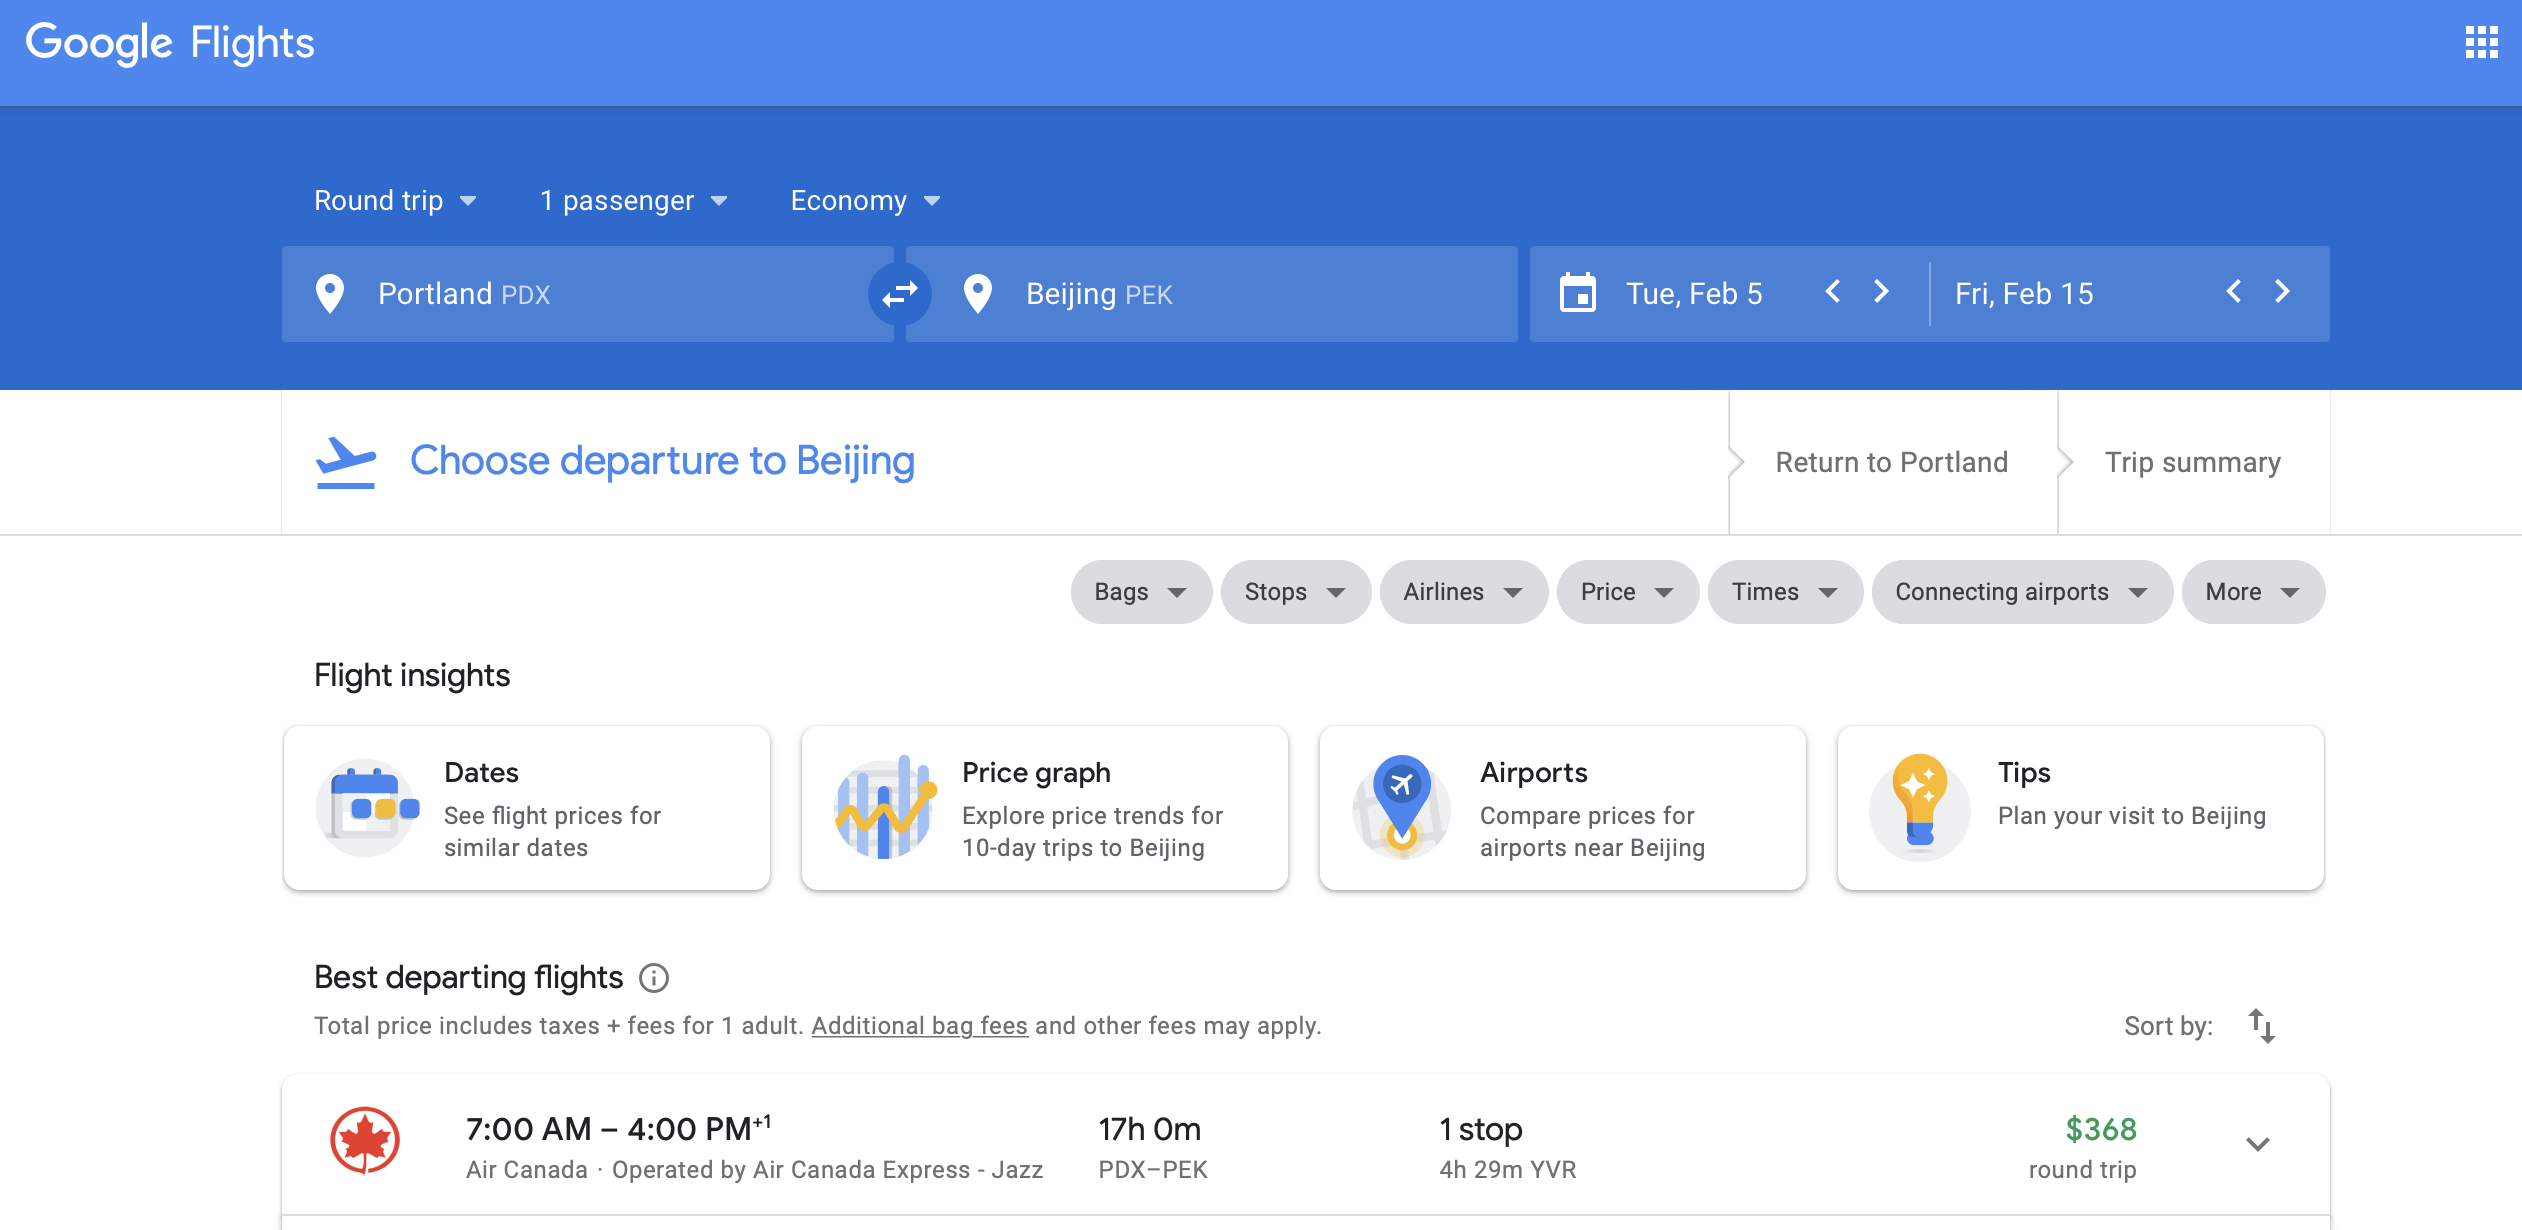Open the Connecting airports filter
The image size is (2522, 1230).
2022,592
